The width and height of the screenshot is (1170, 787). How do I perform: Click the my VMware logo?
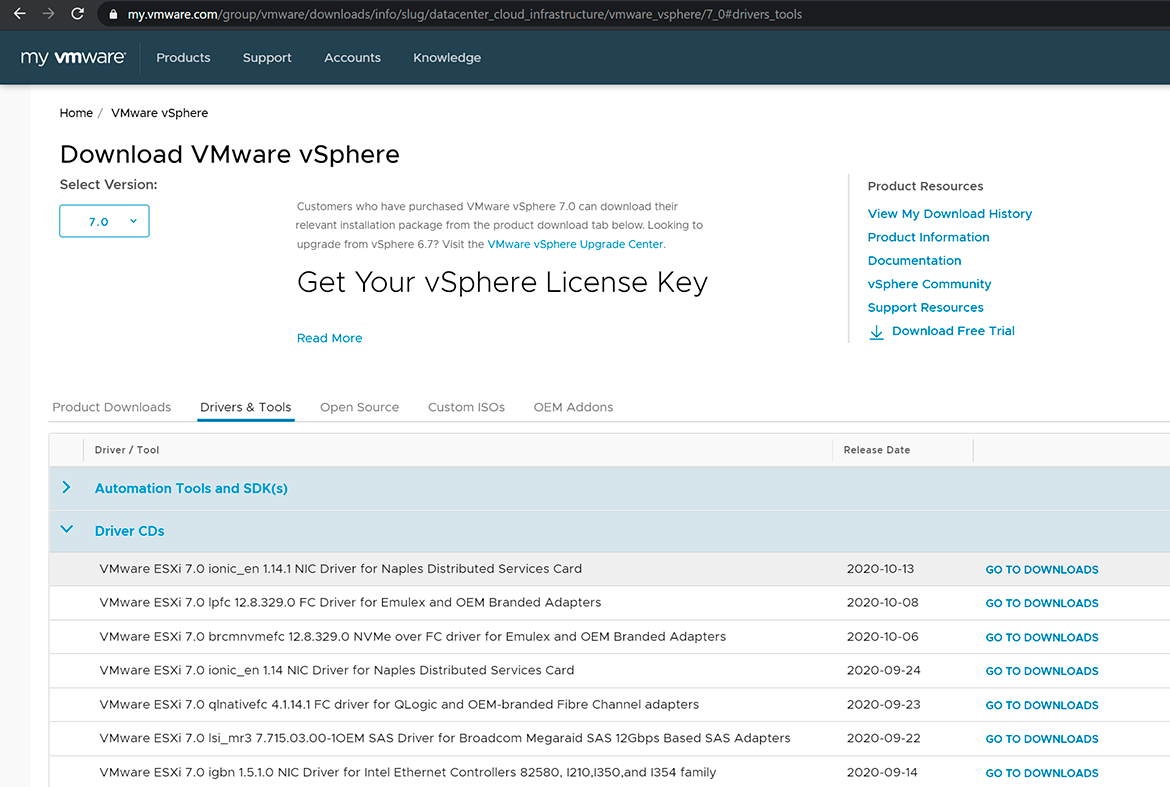[73, 57]
